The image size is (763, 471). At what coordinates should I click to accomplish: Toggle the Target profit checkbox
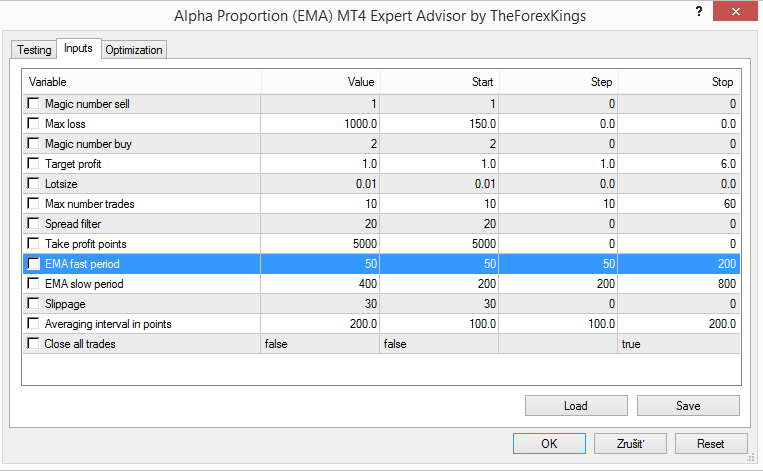click(x=33, y=163)
